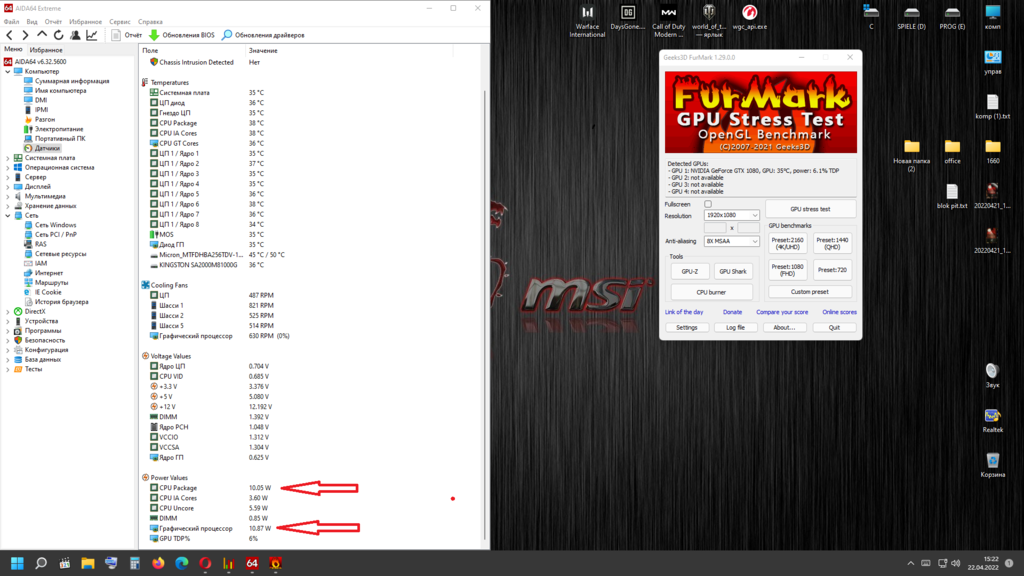Open FurMark Settings
Screen dimensions: 1024x576
coord(686,328)
